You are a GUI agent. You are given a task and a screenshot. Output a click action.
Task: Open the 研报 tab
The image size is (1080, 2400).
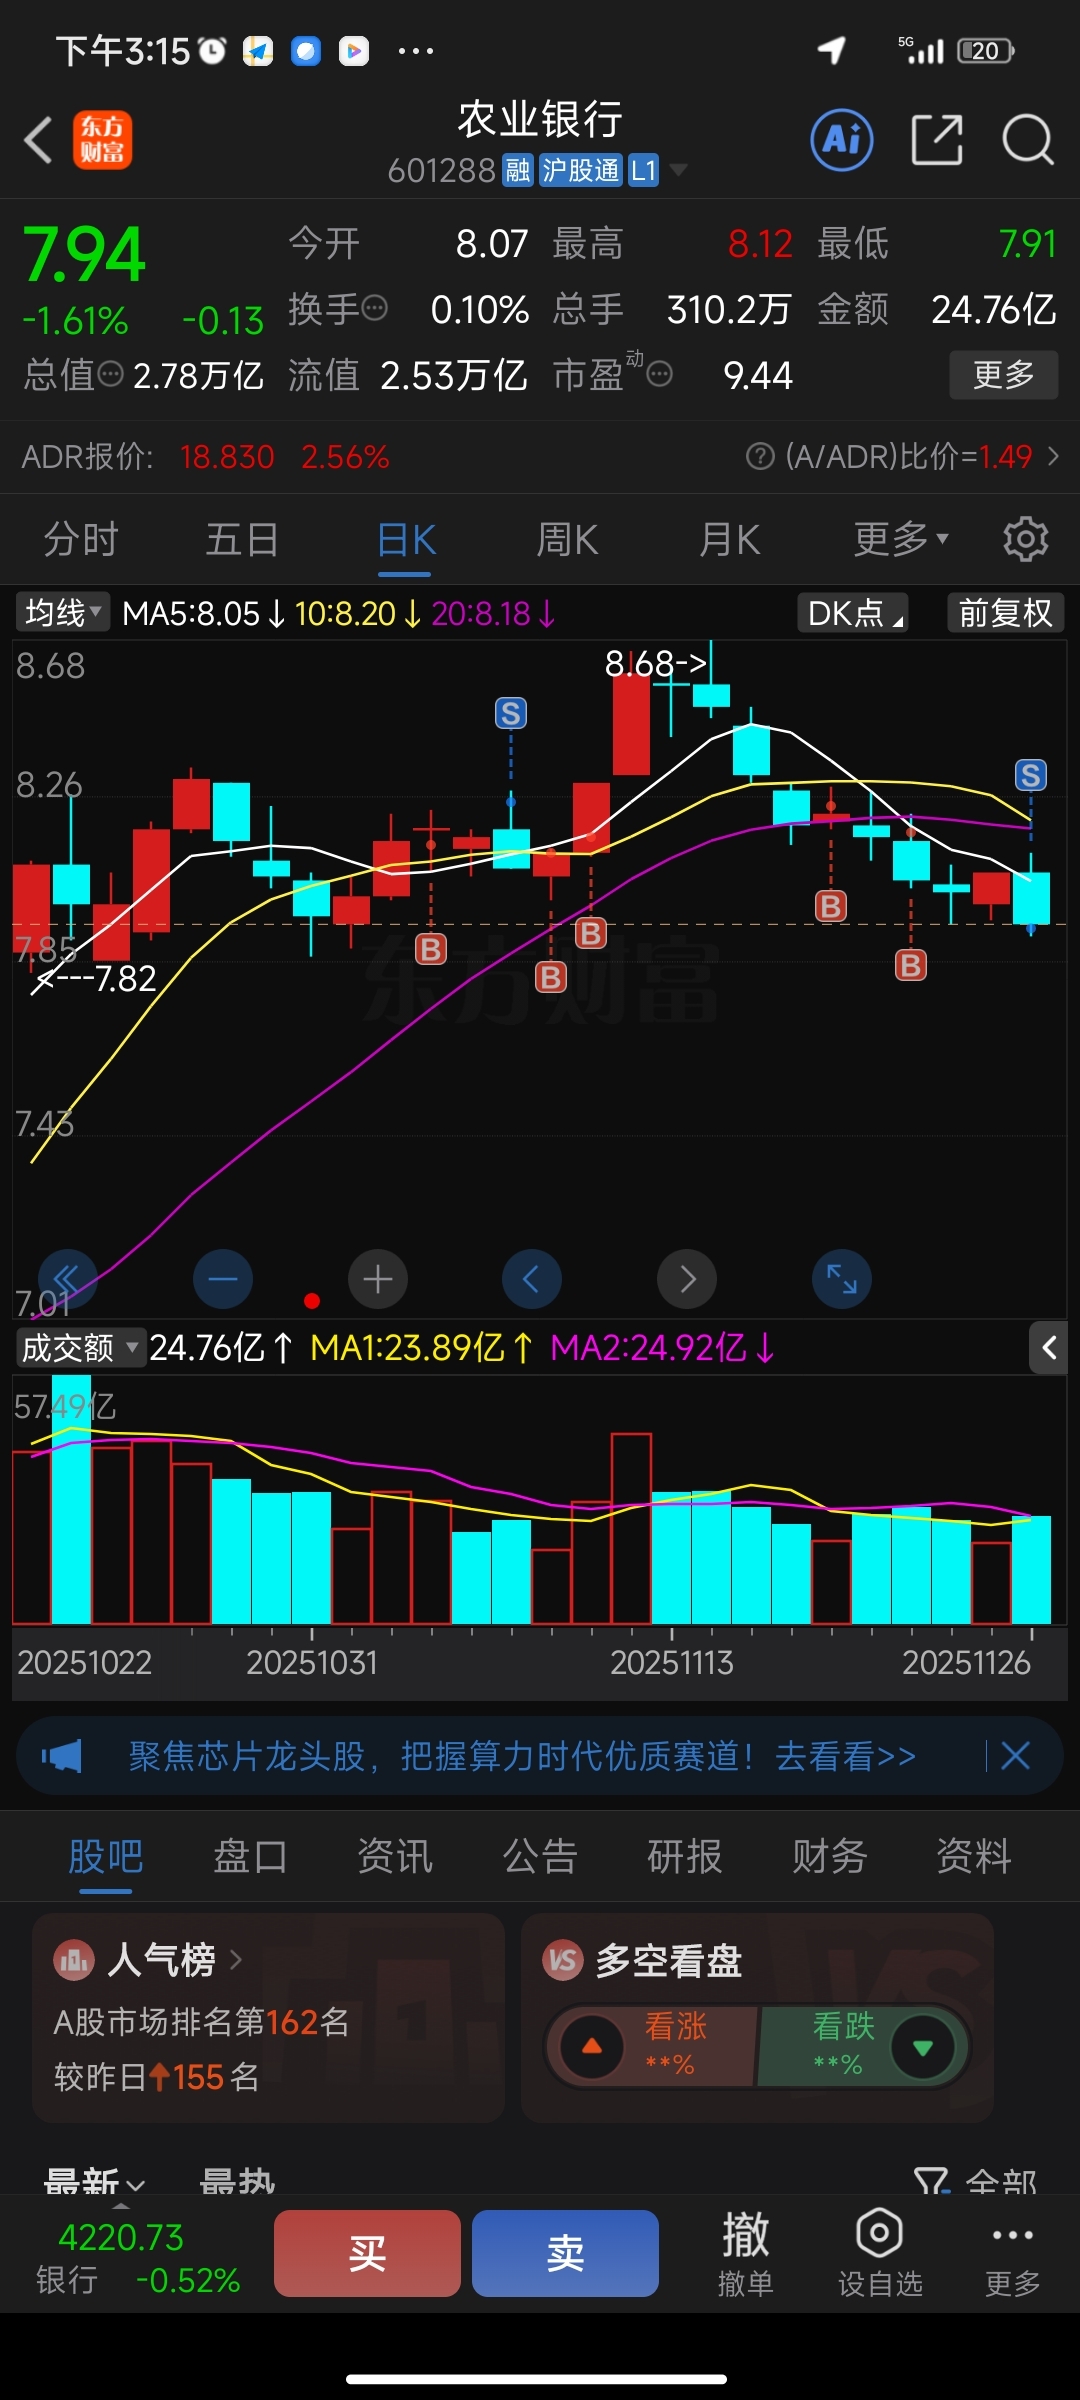pyautogui.click(x=685, y=1857)
